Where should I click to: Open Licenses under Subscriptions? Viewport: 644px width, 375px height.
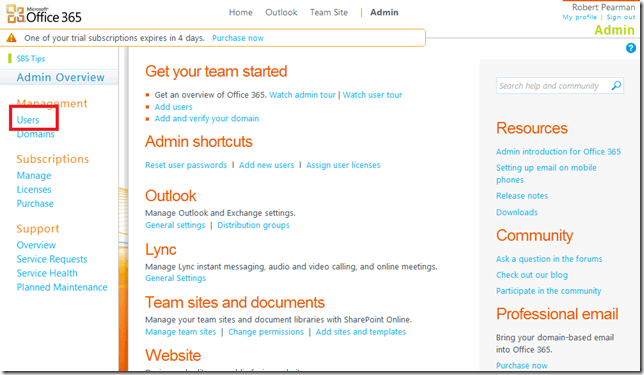pyautogui.click(x=34, y=190)
